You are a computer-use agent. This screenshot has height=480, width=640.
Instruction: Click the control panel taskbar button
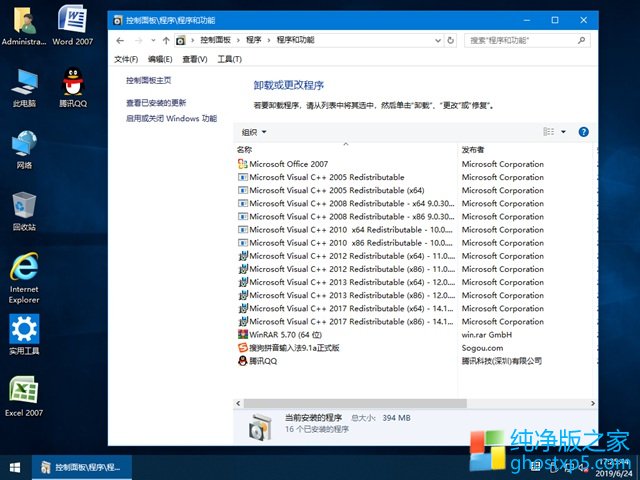[x=82, y=467]
